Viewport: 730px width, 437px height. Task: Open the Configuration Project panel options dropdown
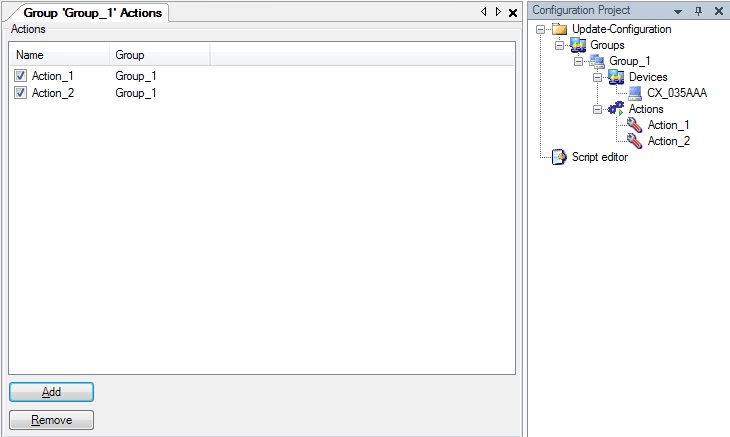pos(678,11)
